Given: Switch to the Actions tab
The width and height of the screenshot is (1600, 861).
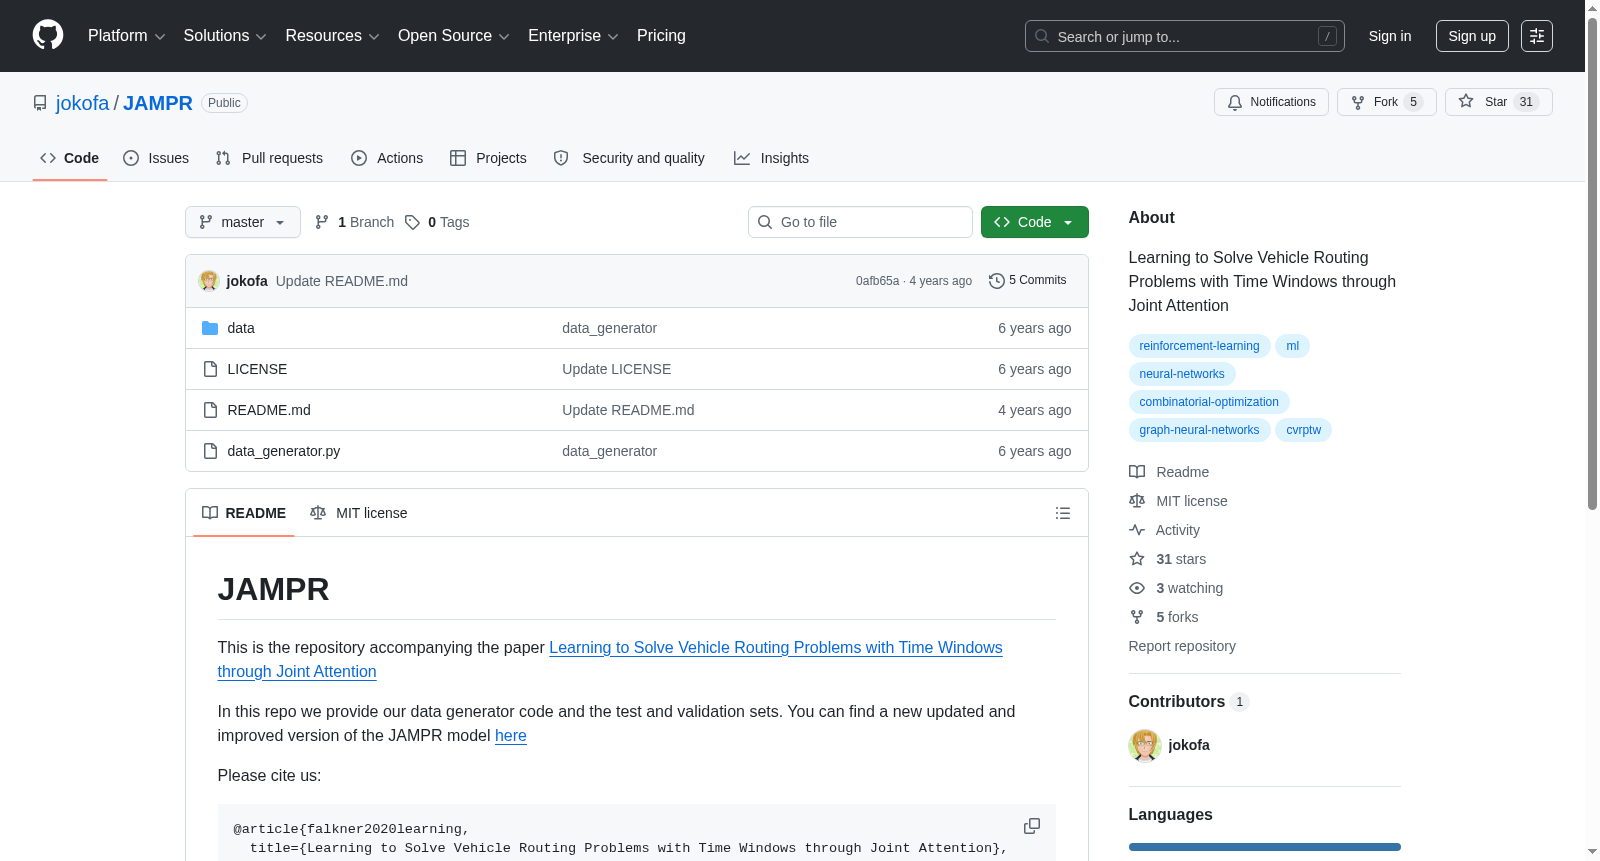Looking at the screenshot, I should 387,158.
